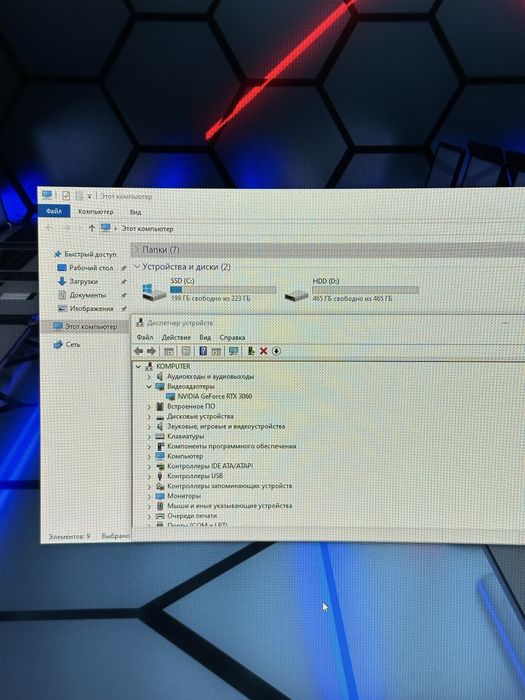Screen dimensions: 525x700
Task: Open the Действие menu in Device Manager
Action: click(176, 338)
